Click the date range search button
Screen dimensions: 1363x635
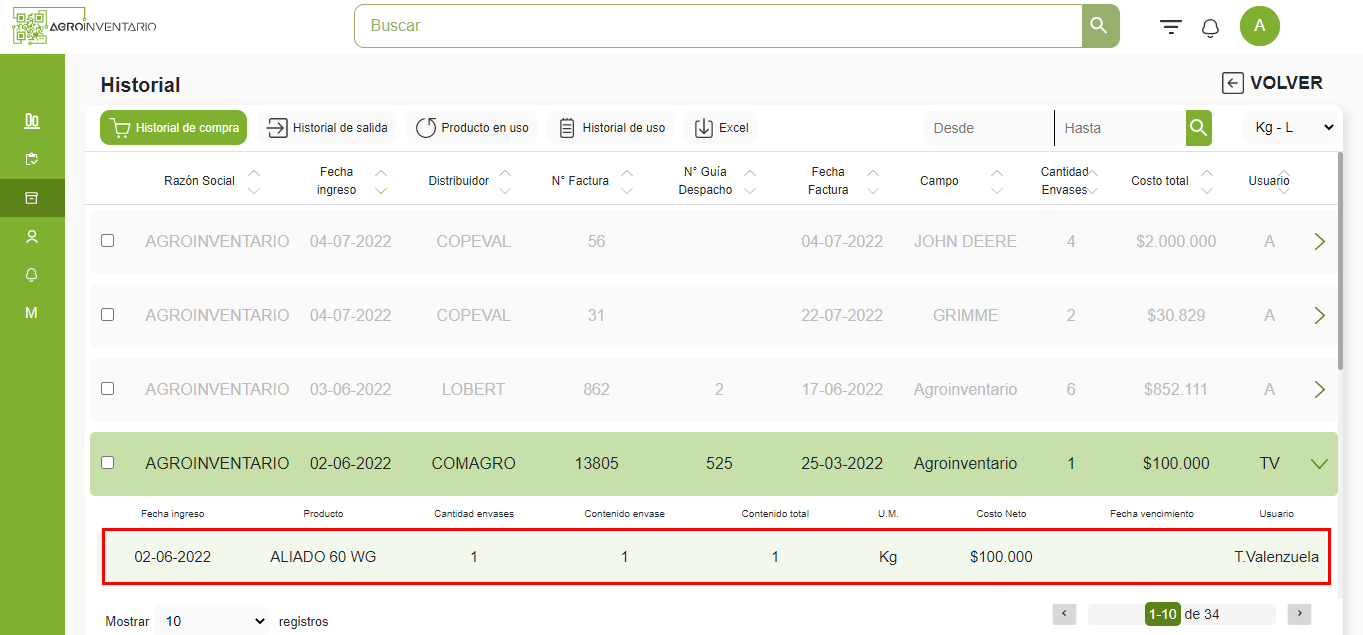coord(1198,128)
